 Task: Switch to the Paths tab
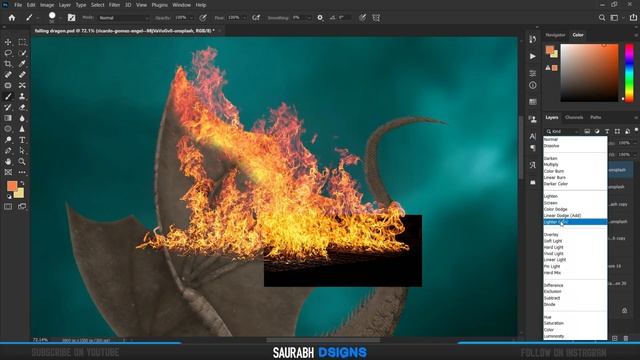(x=596, y=118)
